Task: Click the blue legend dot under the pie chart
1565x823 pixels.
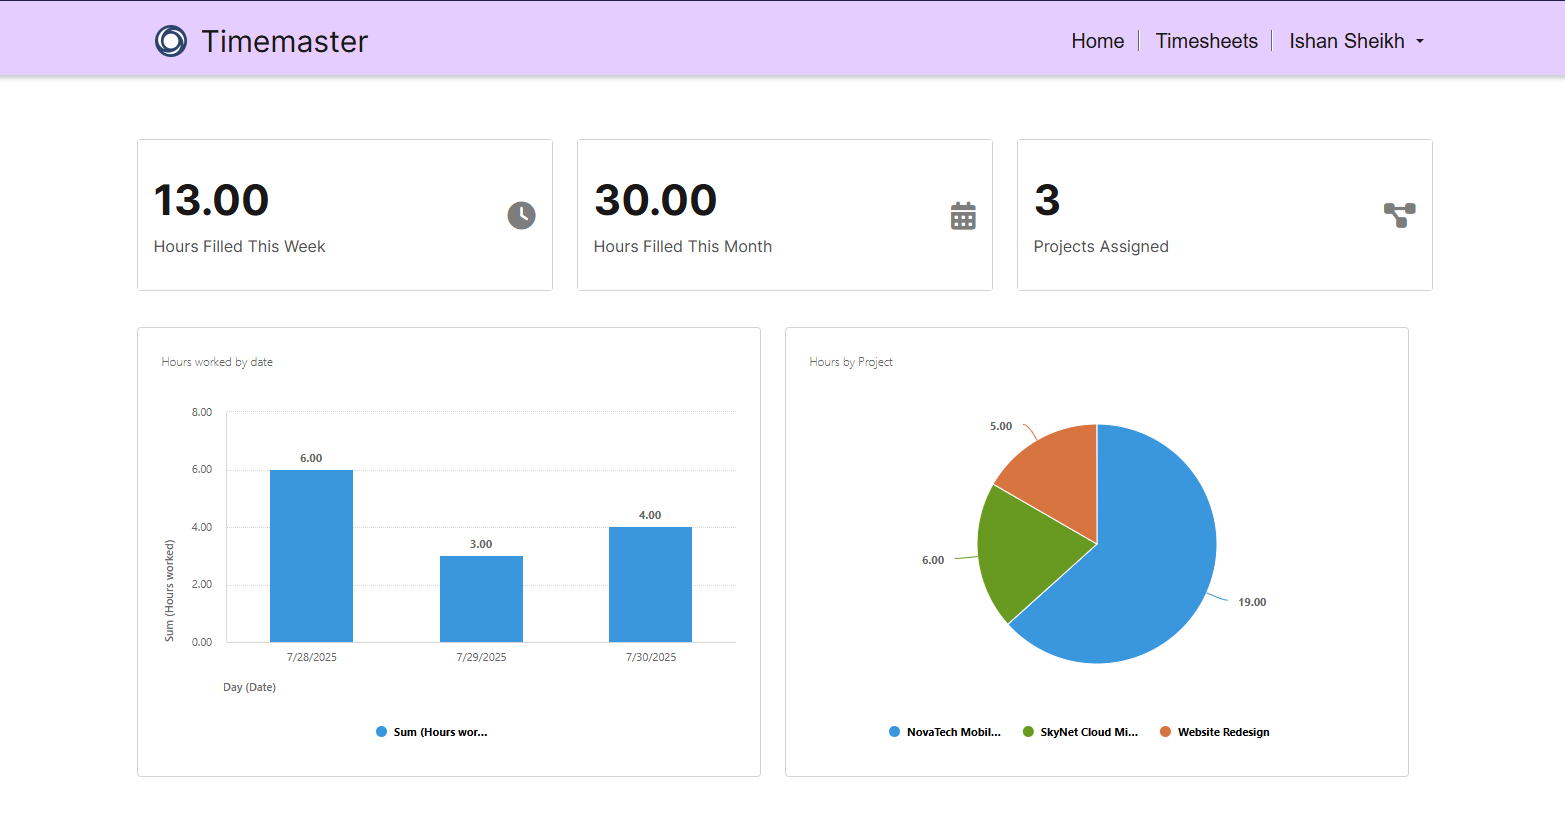Action: click(893, 731)
